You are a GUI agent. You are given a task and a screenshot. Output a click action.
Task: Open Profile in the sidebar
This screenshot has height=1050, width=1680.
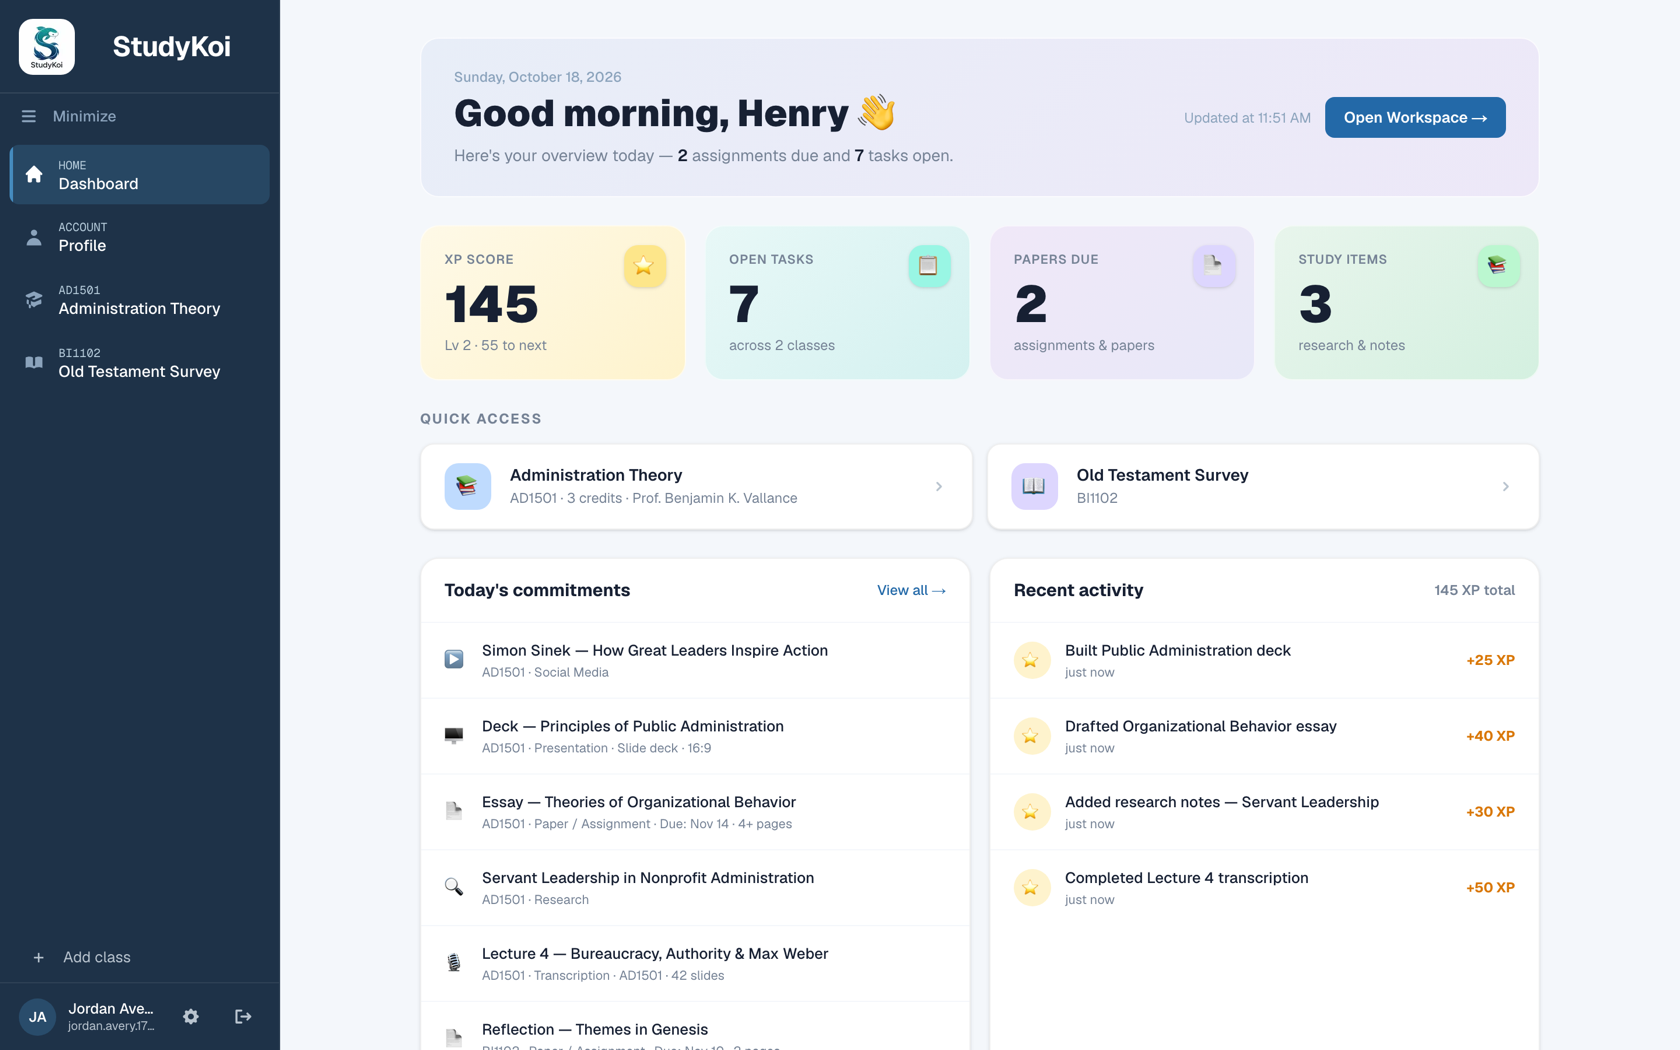(140, 237)
